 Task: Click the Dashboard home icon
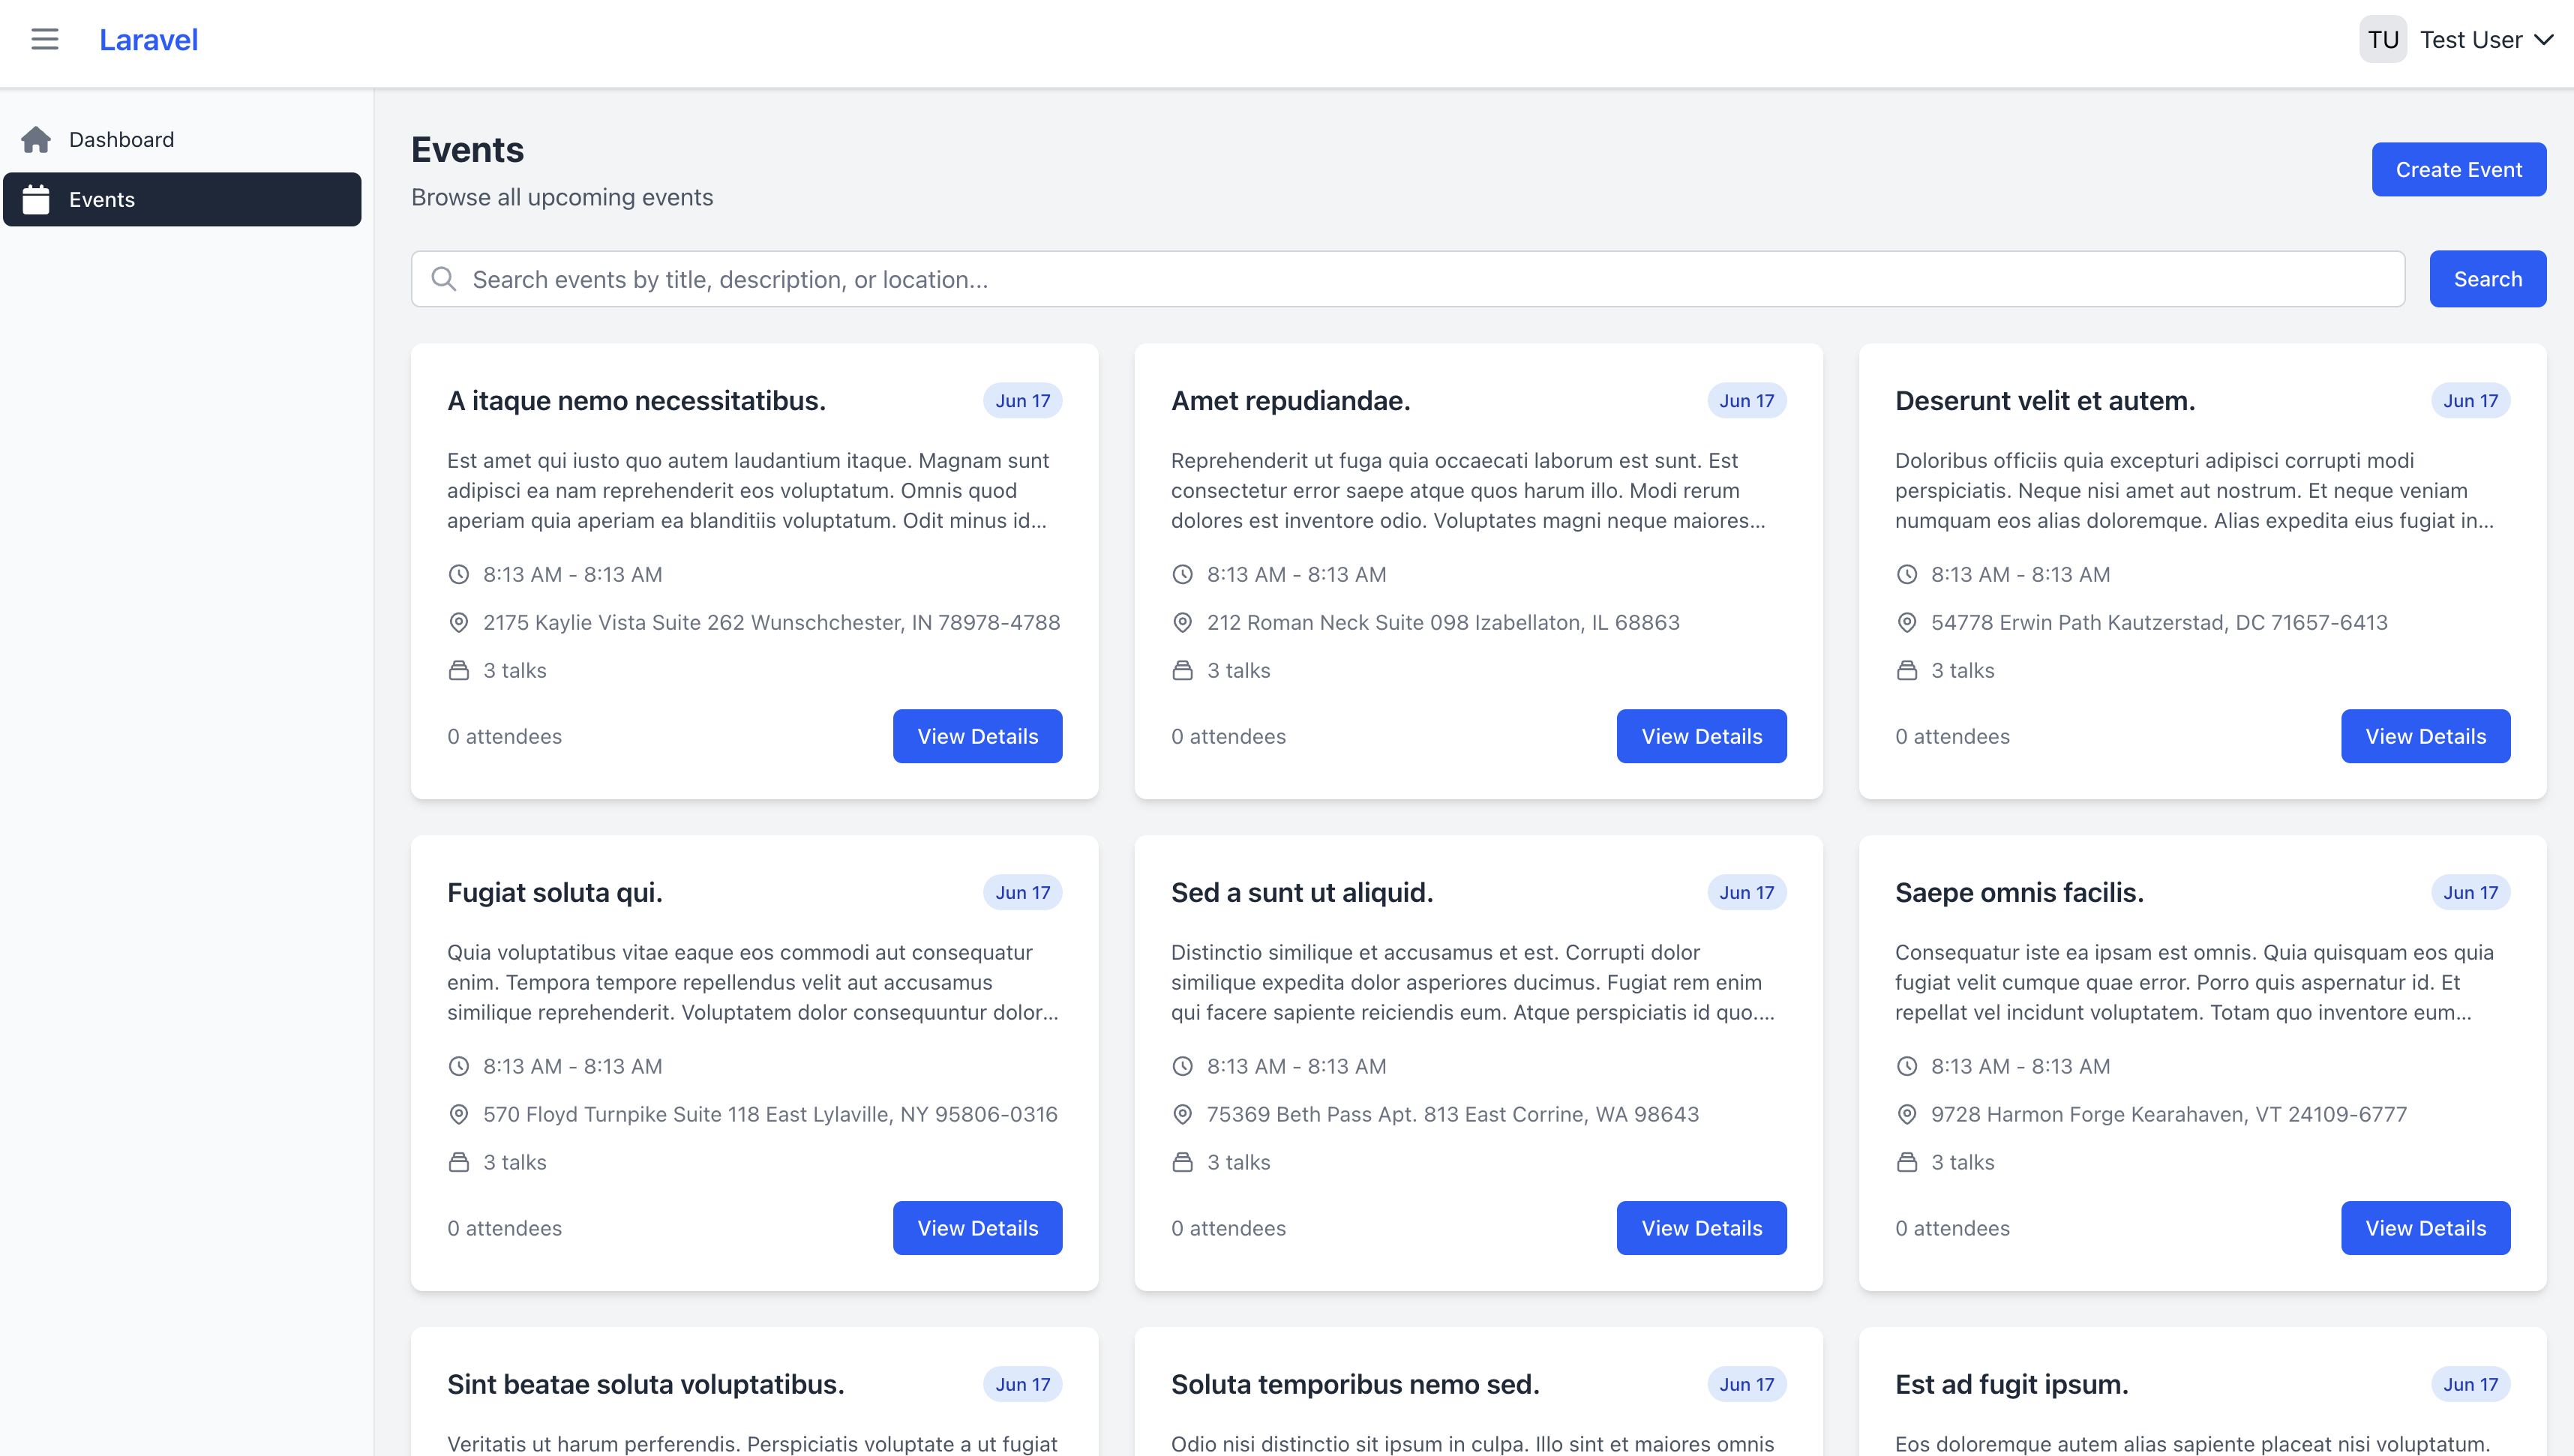[x=36, y=139]
